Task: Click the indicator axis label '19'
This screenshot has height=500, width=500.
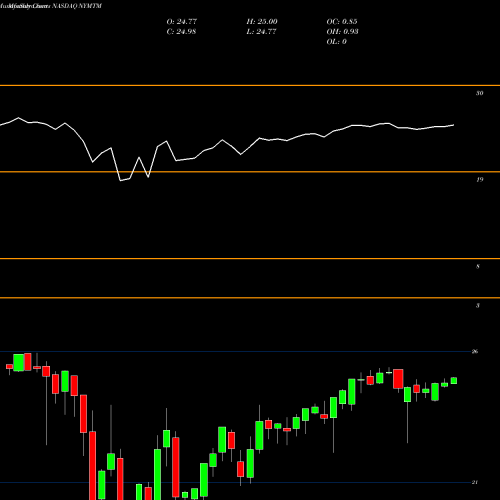Action: click(x=479, y=180)
